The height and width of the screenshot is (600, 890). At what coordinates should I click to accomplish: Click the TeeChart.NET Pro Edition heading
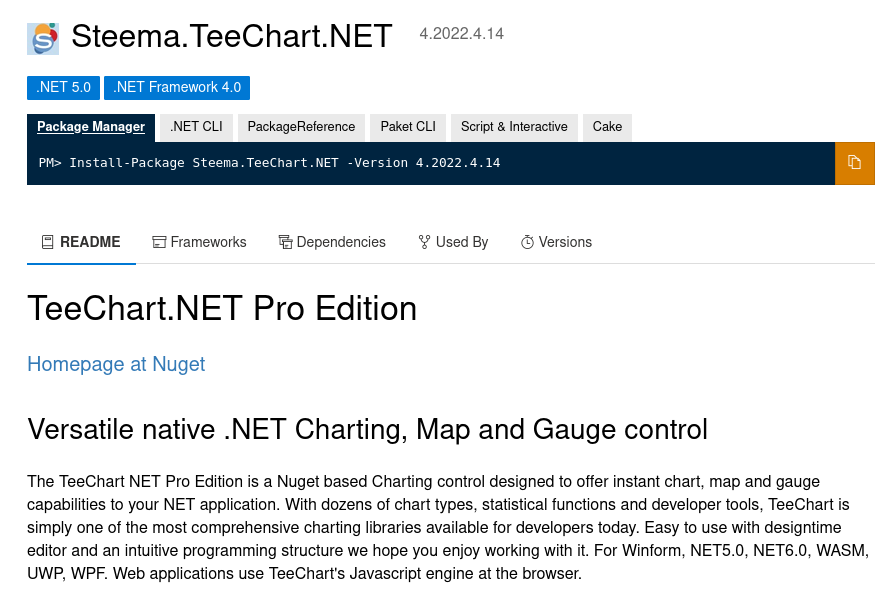click(222, 309)
